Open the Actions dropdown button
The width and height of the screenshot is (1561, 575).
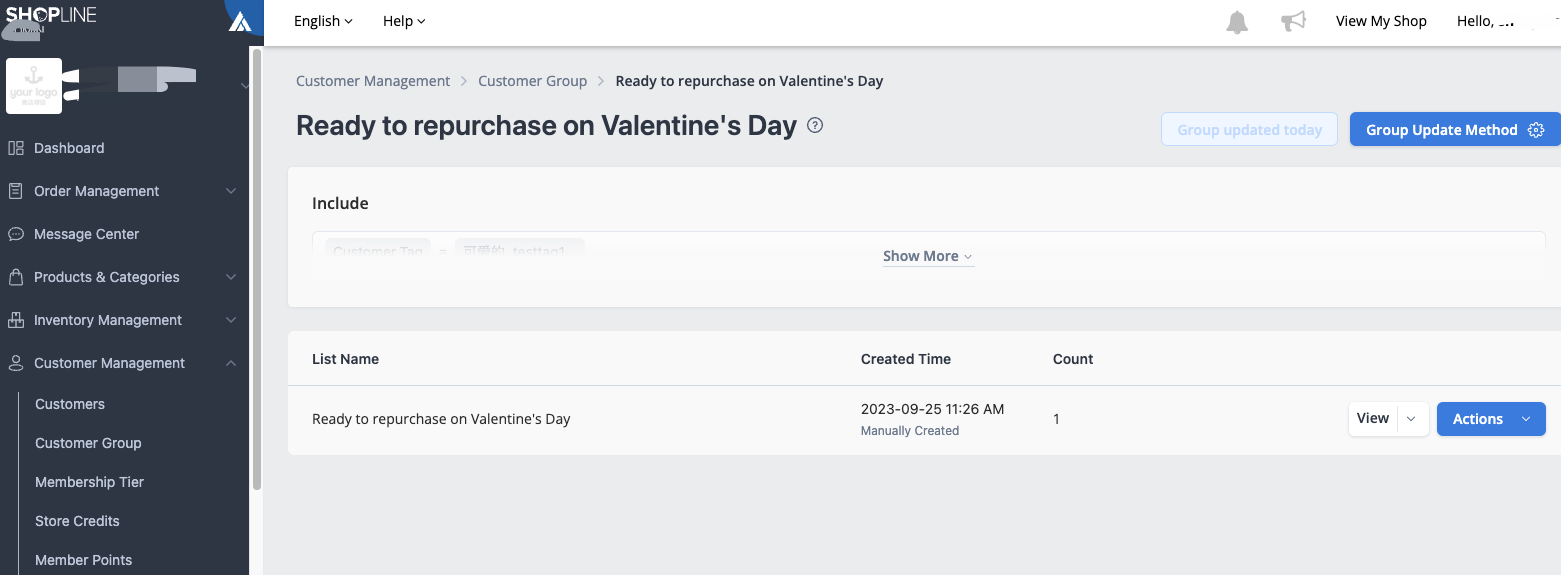[x=1490, y=419]
